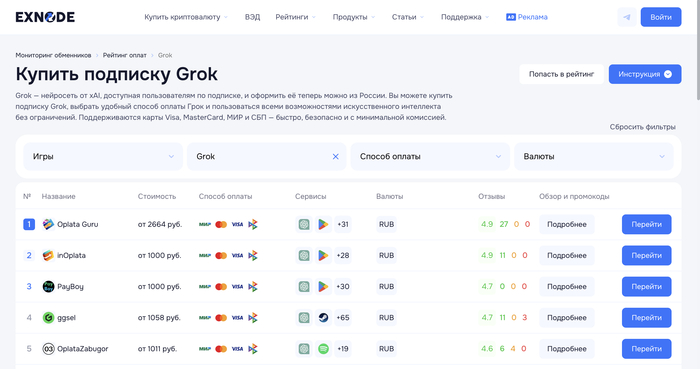The height and width of the screenshot is (369, 700).
Task: Click the Стоимость column header
Action: (x=157, y=196)
